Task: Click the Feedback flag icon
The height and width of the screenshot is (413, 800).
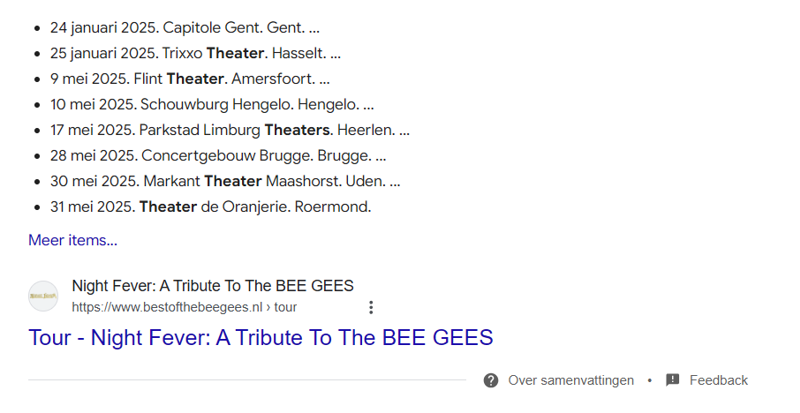Action: point(673,380)
